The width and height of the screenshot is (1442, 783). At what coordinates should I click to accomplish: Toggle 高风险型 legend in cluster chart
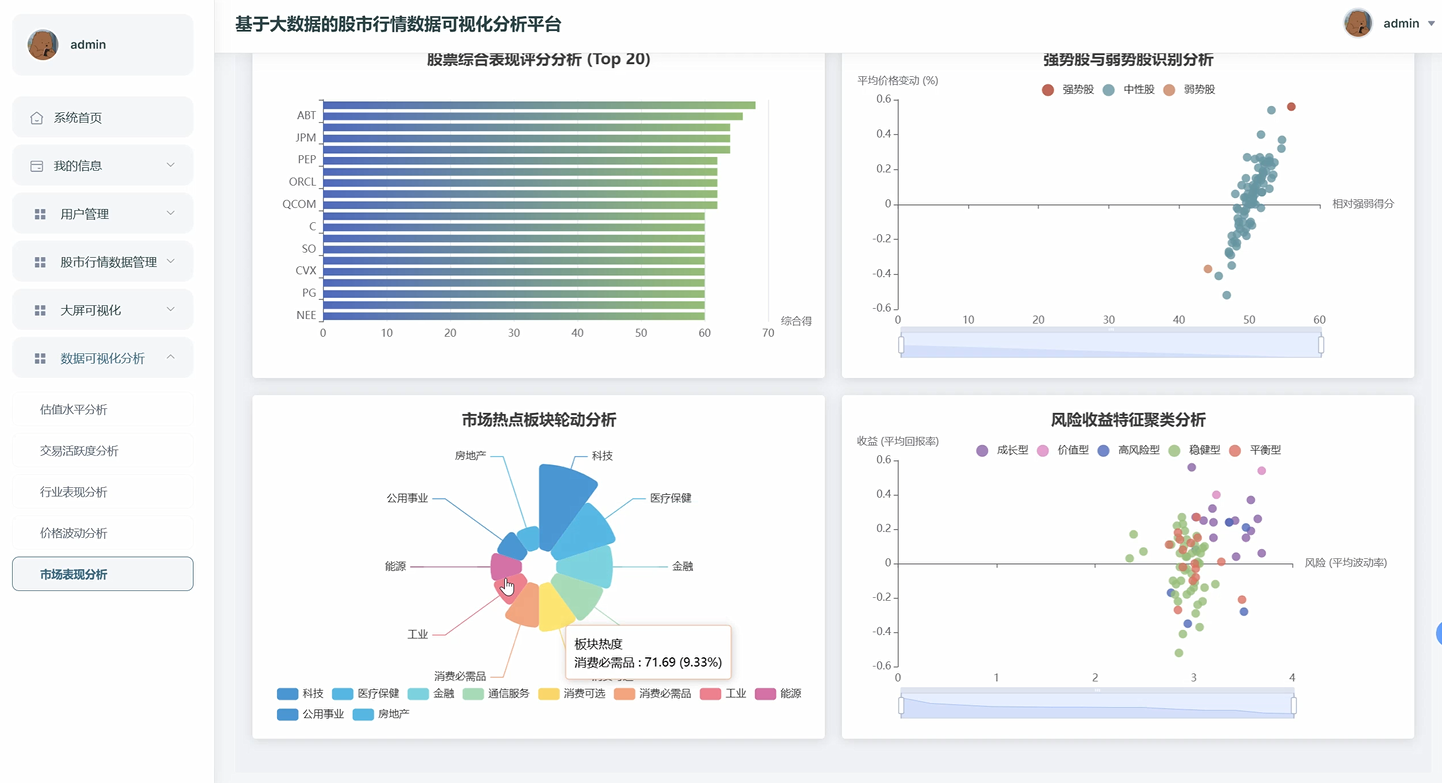pos(1129,451)
